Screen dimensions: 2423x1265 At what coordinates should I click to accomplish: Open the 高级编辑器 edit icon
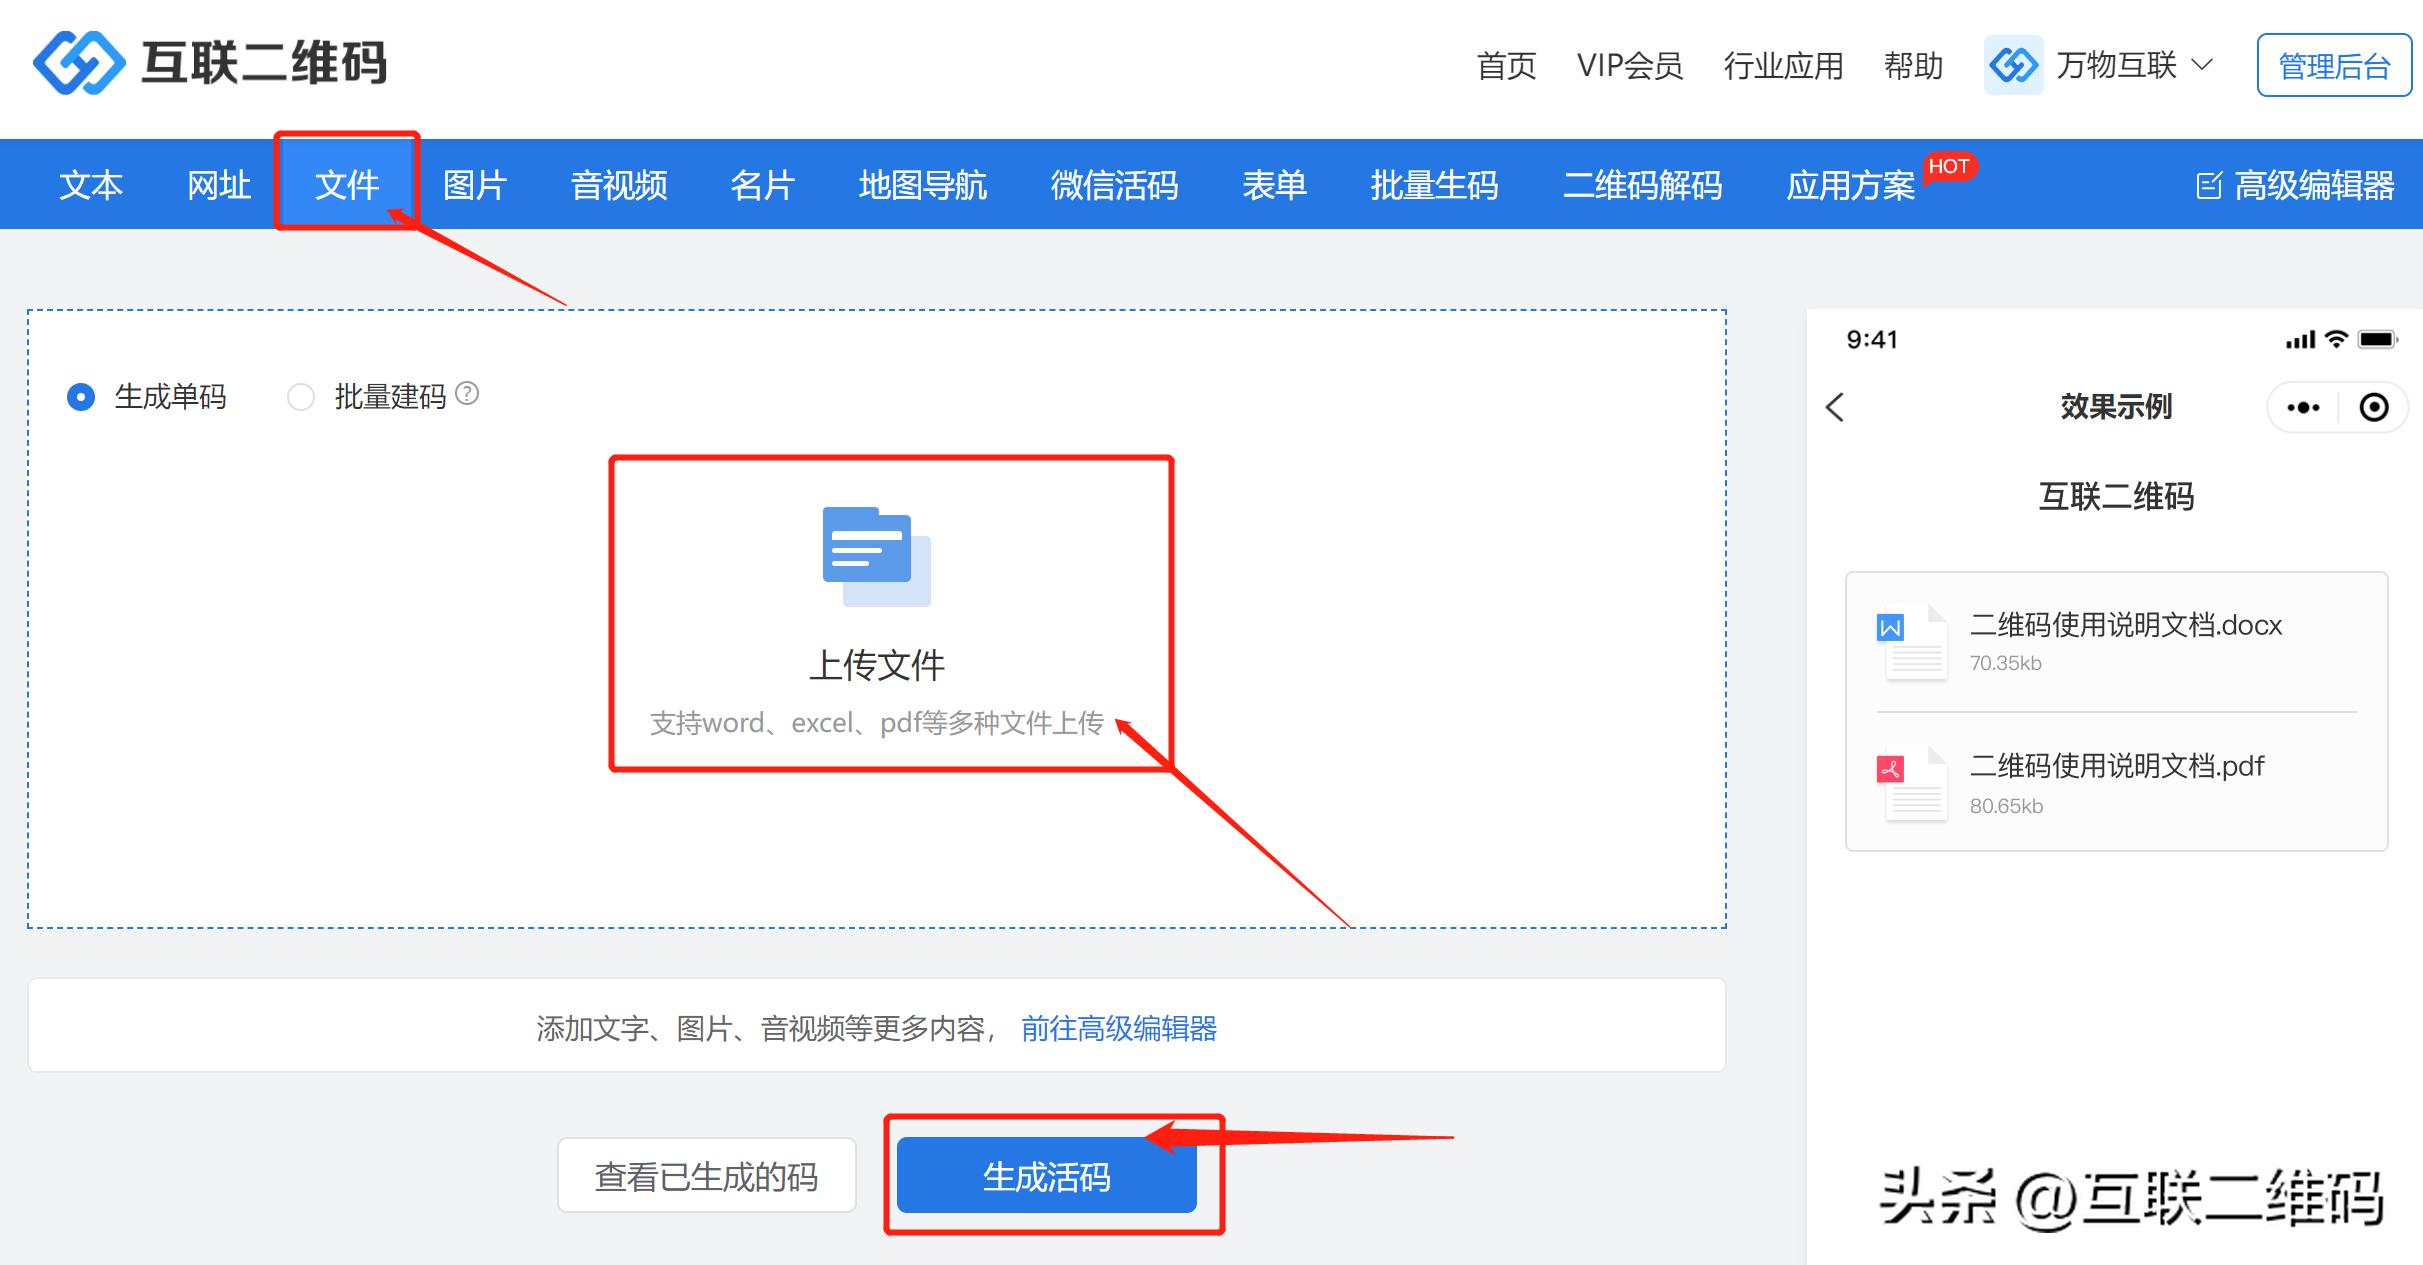pos(2208,186)
